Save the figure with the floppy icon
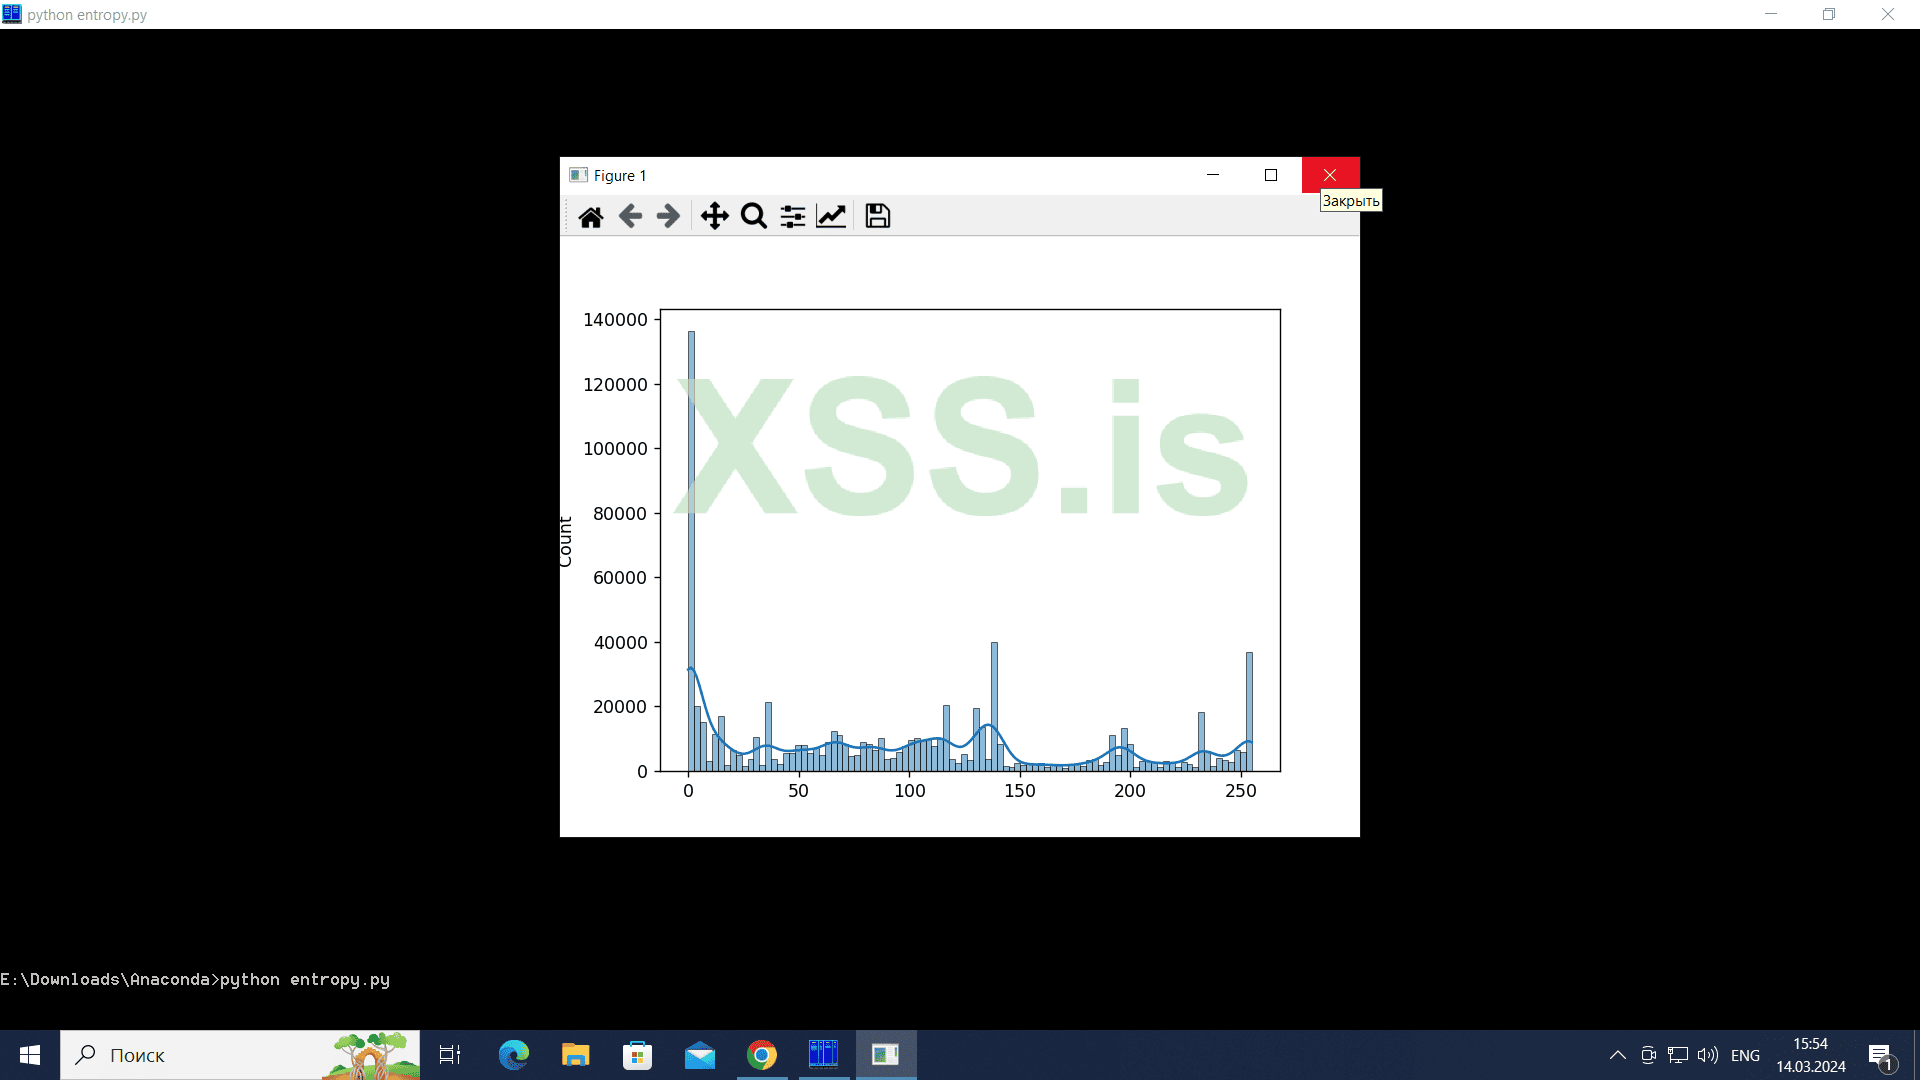Viewport: 1920px width, 1080px height. pos(877,216)
